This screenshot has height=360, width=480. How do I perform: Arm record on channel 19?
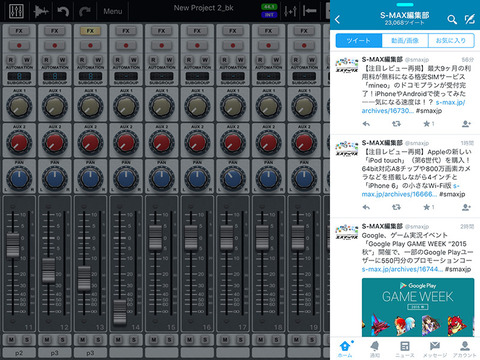pyautogui.click(x=304, y=45)
